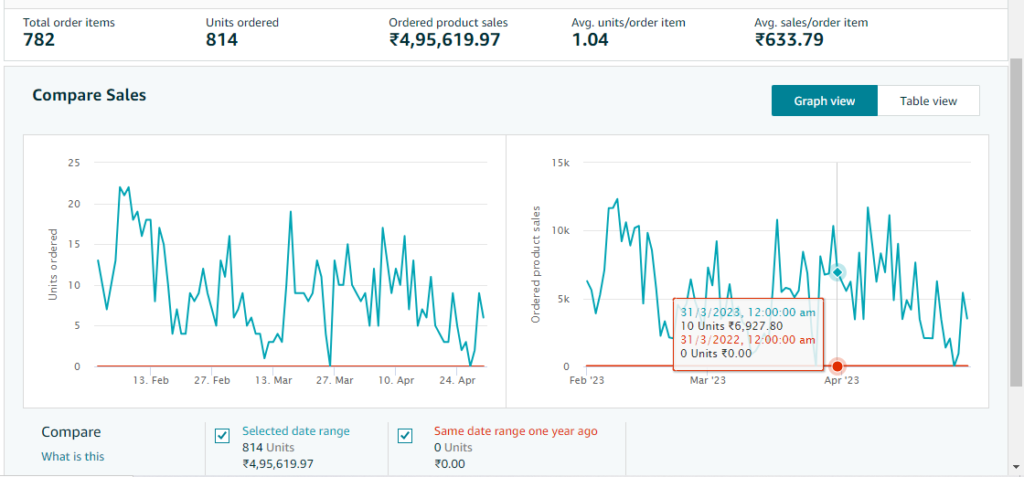Click the Same date range one year ago label

click(x=515, y=431)
